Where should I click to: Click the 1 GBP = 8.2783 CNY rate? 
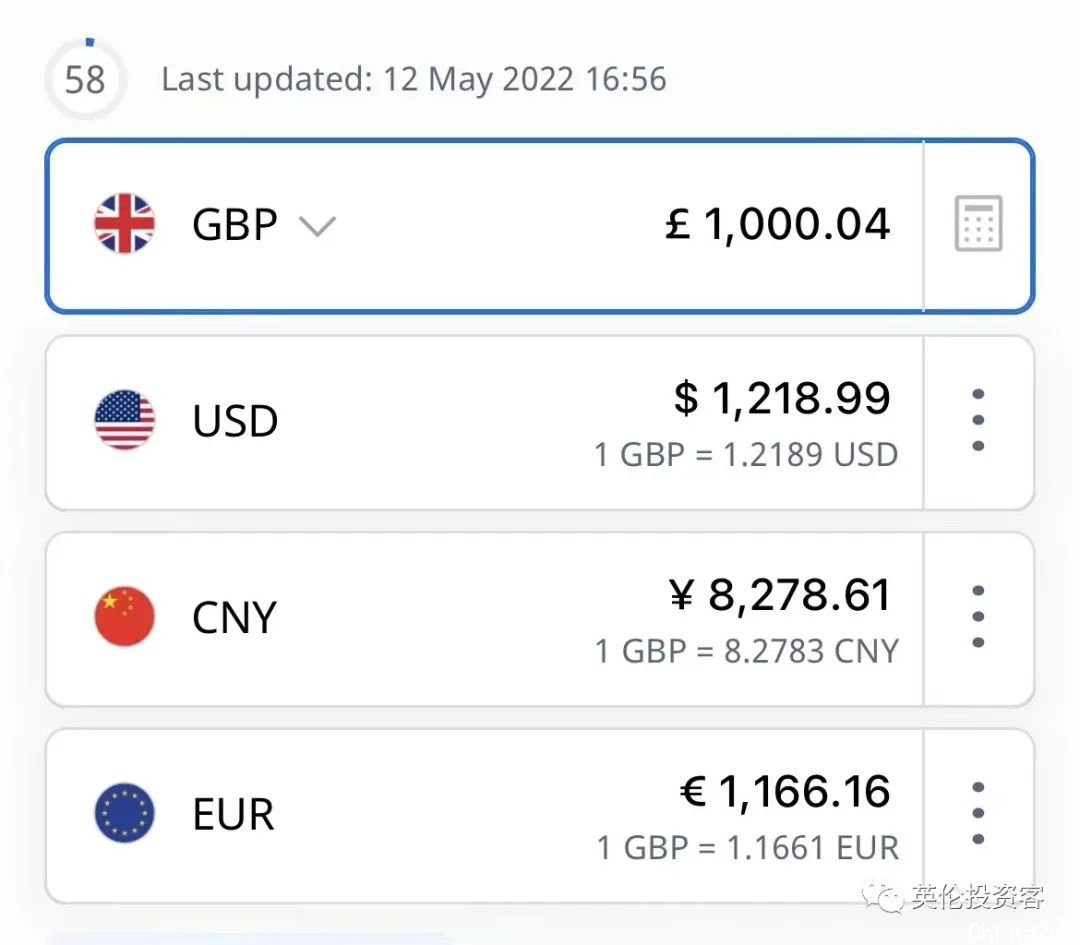746,652
